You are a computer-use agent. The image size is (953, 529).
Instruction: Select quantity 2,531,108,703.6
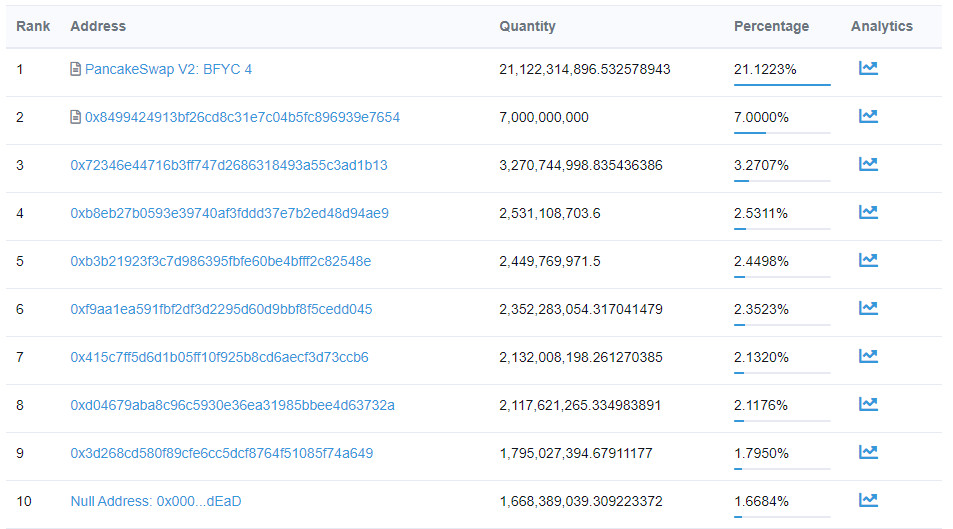[550, 213]
